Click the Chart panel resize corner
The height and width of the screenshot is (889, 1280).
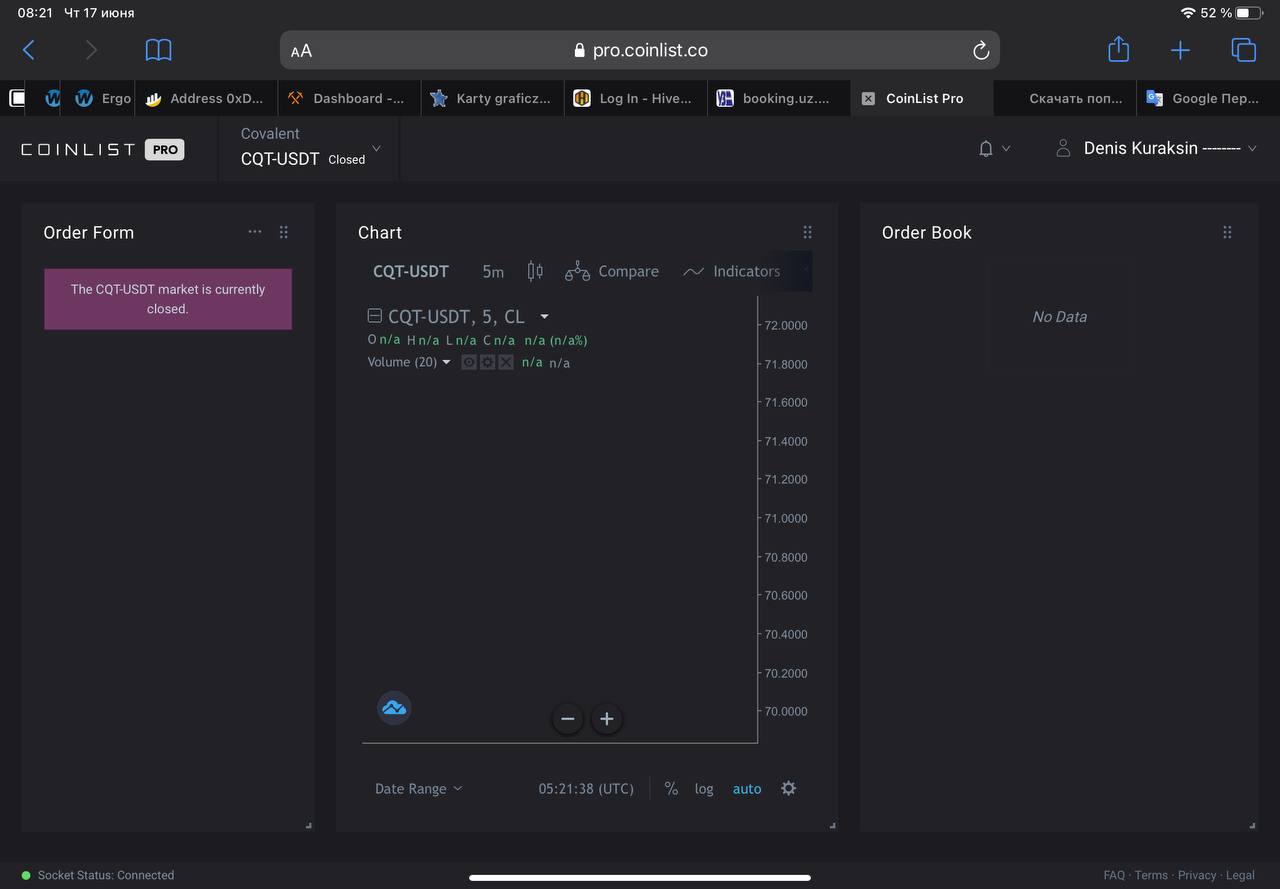click(x=832, y=825)
